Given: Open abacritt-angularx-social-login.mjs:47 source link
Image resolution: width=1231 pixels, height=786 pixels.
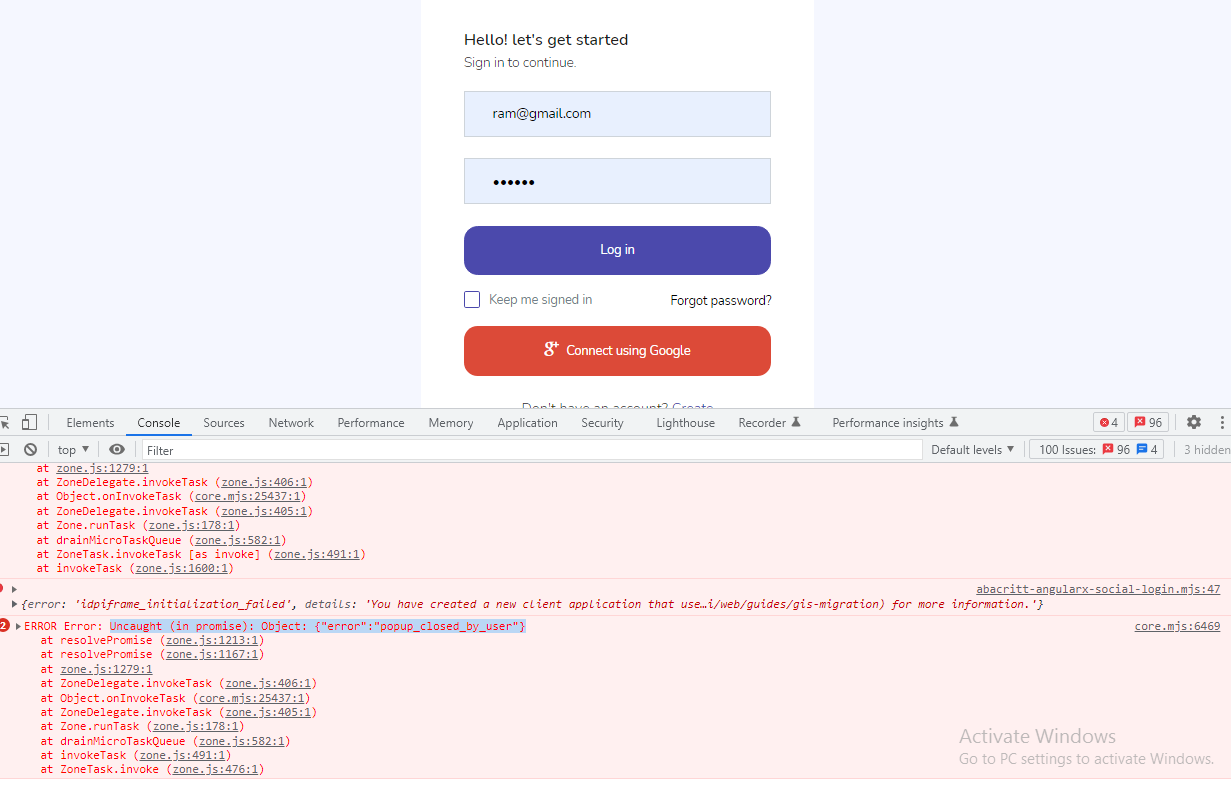Looking at the screenshot, I should [x=1098, y=590].
